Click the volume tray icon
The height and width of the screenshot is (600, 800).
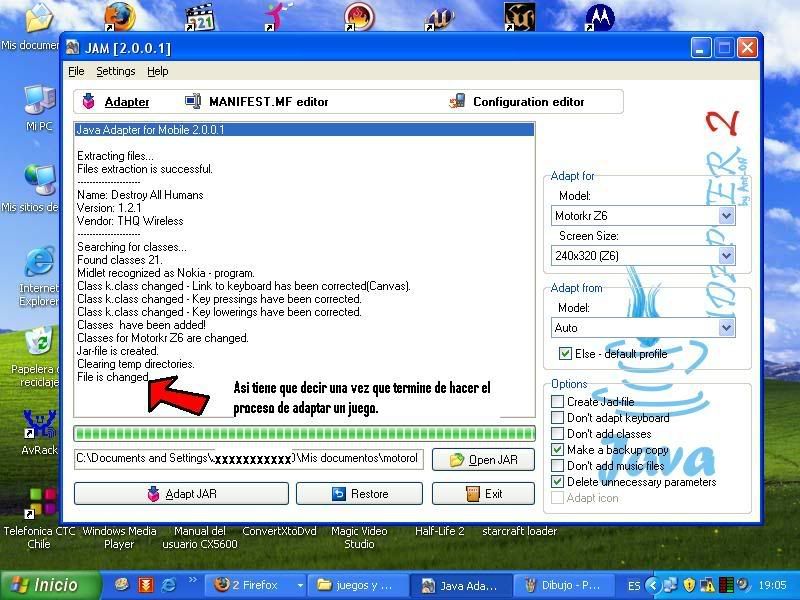coord(743,584)
